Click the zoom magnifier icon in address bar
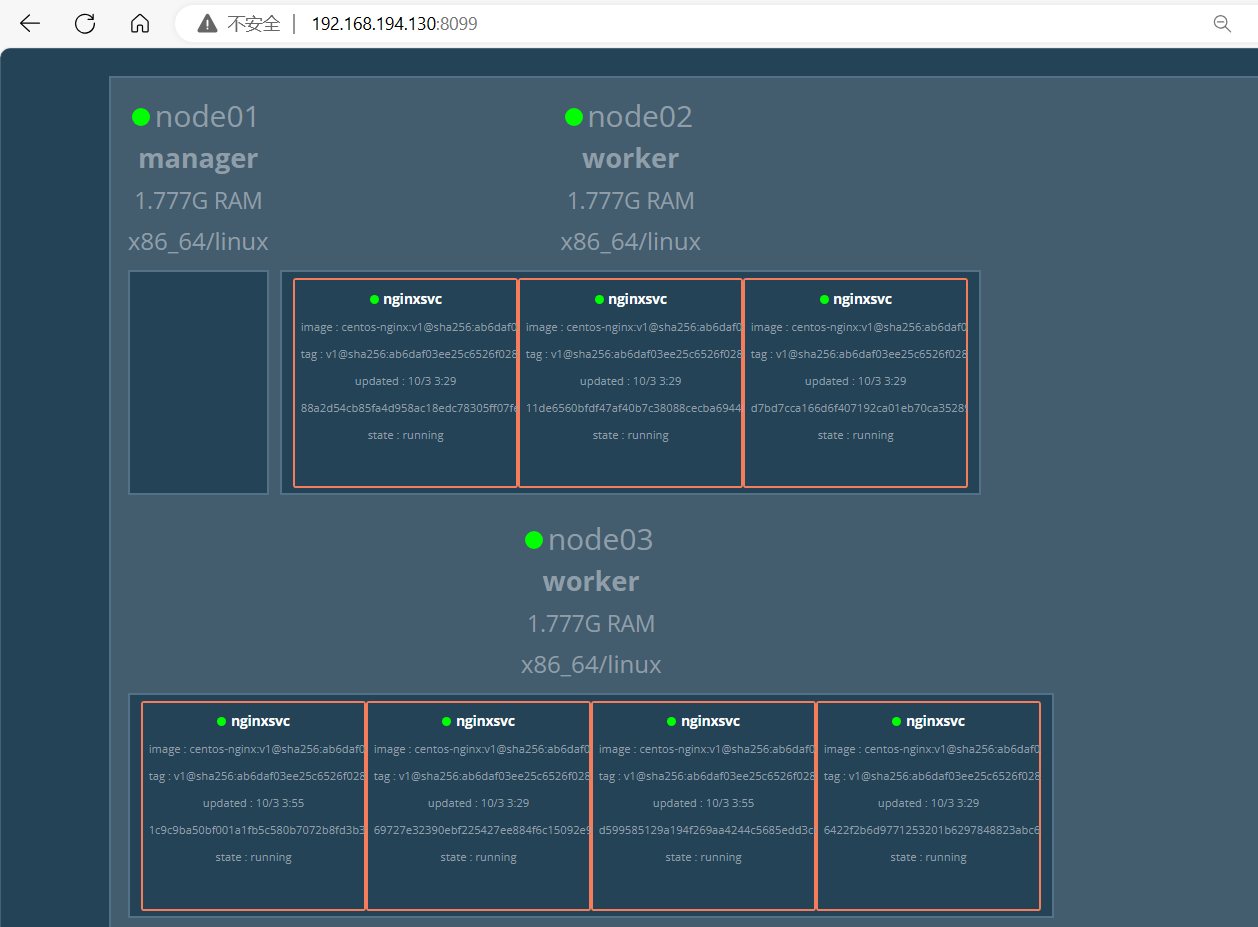 click(1222, 24)
